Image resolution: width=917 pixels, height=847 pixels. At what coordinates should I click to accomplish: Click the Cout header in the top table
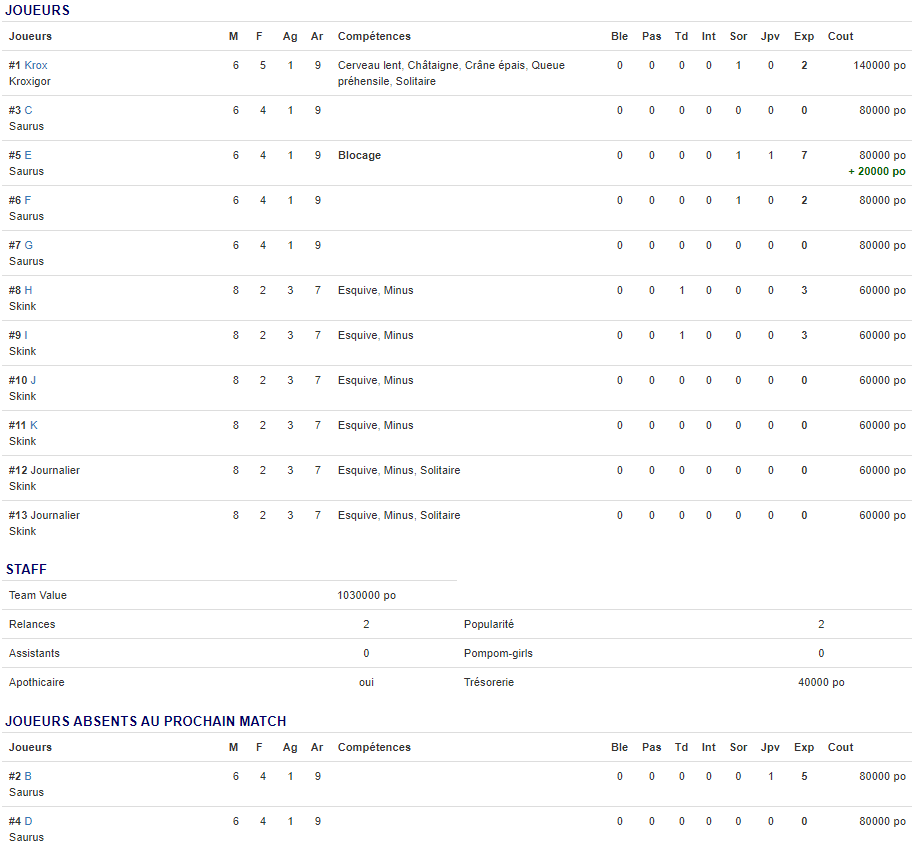point(840,36)
